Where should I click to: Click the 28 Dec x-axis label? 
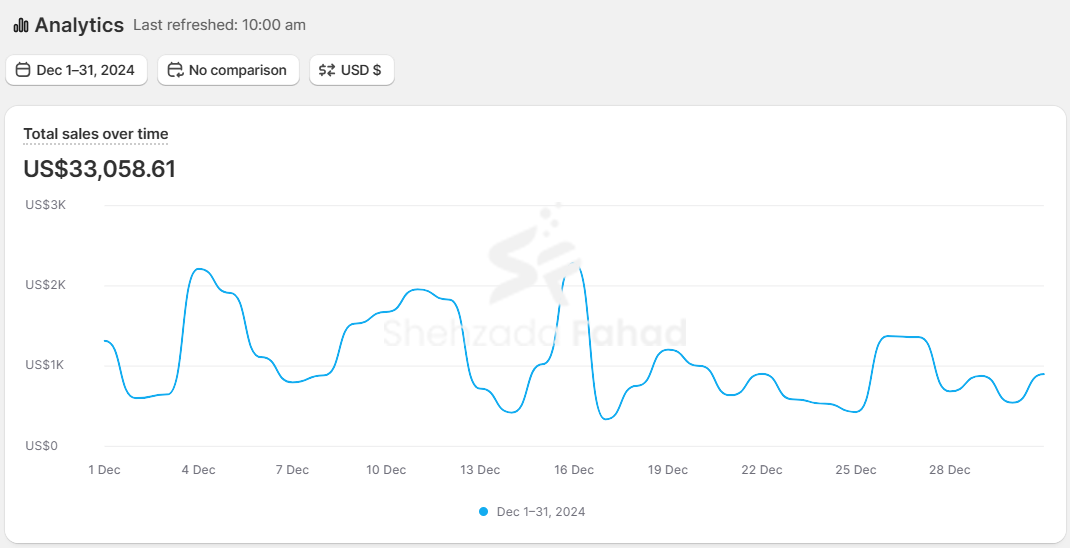[x=950, y=470]
